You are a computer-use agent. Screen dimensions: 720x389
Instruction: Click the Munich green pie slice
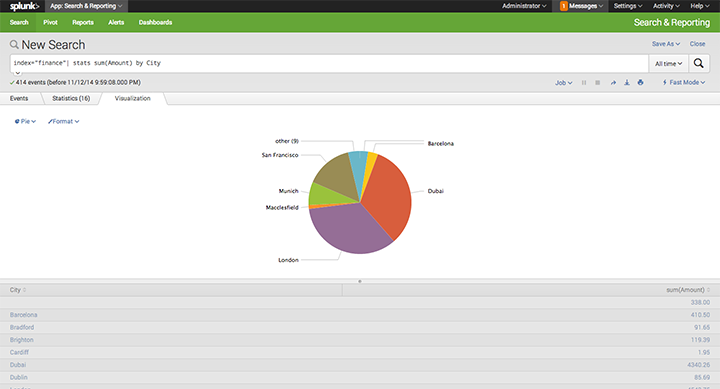(x=324, y=195)
